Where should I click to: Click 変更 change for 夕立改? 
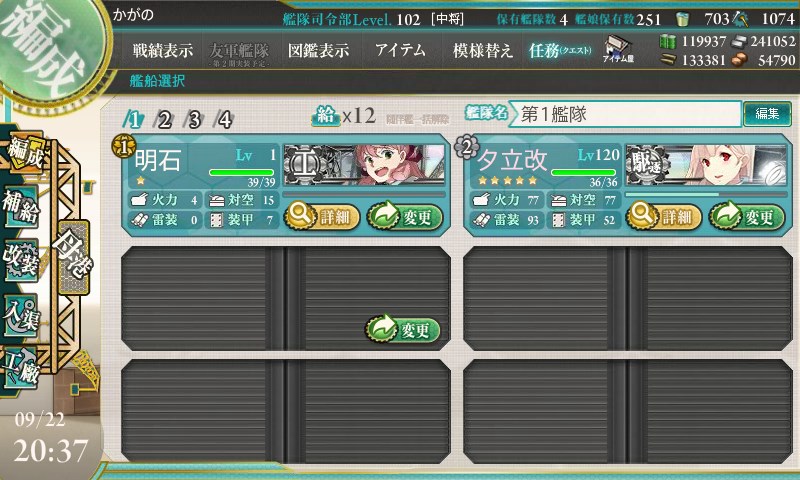pos(747,217)
